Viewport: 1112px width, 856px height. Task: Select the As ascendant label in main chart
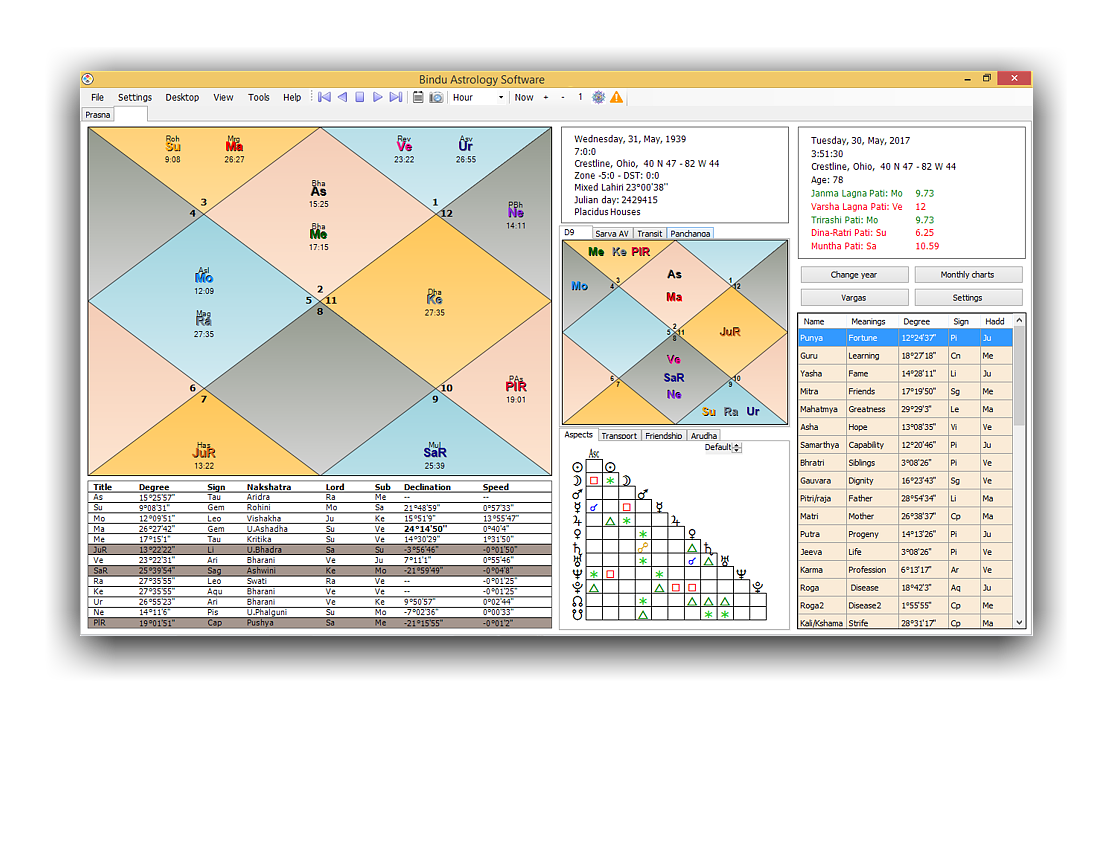(318, 191)
